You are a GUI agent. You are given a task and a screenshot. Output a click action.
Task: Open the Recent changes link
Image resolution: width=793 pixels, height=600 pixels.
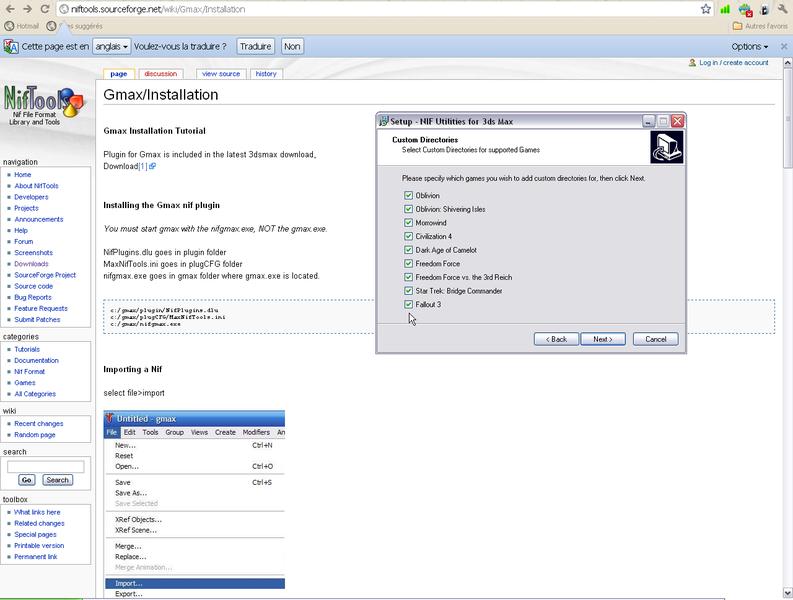tap(39, 423)
